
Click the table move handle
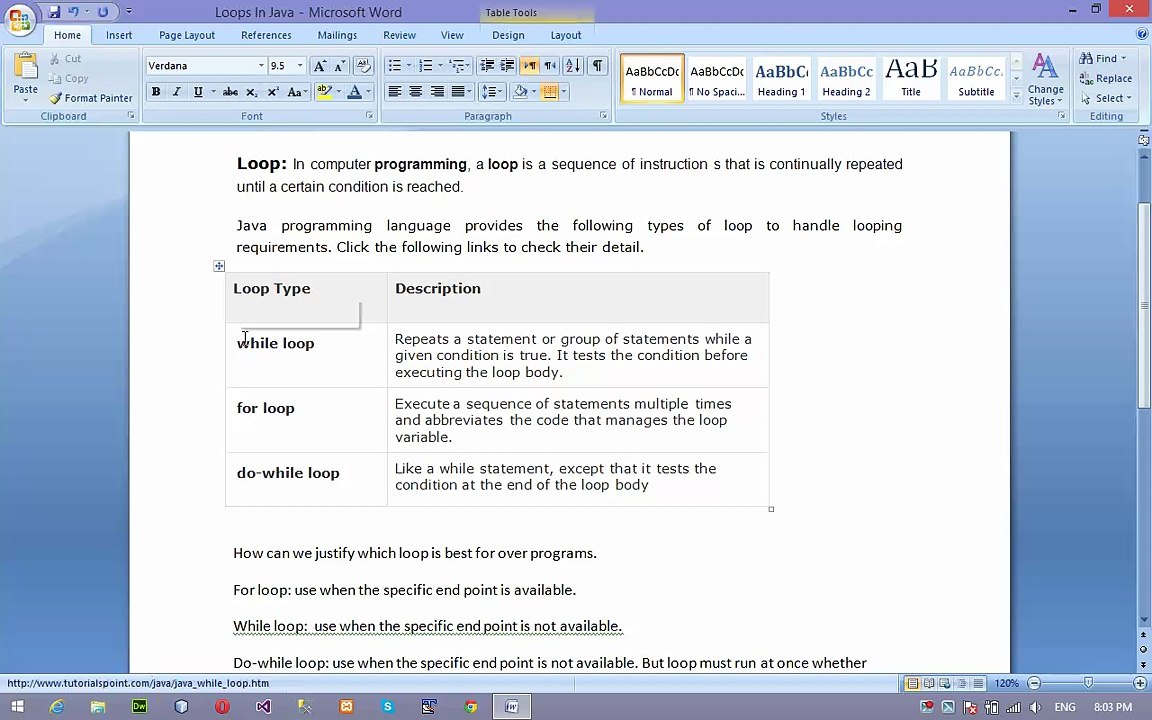tap(219, 266)
